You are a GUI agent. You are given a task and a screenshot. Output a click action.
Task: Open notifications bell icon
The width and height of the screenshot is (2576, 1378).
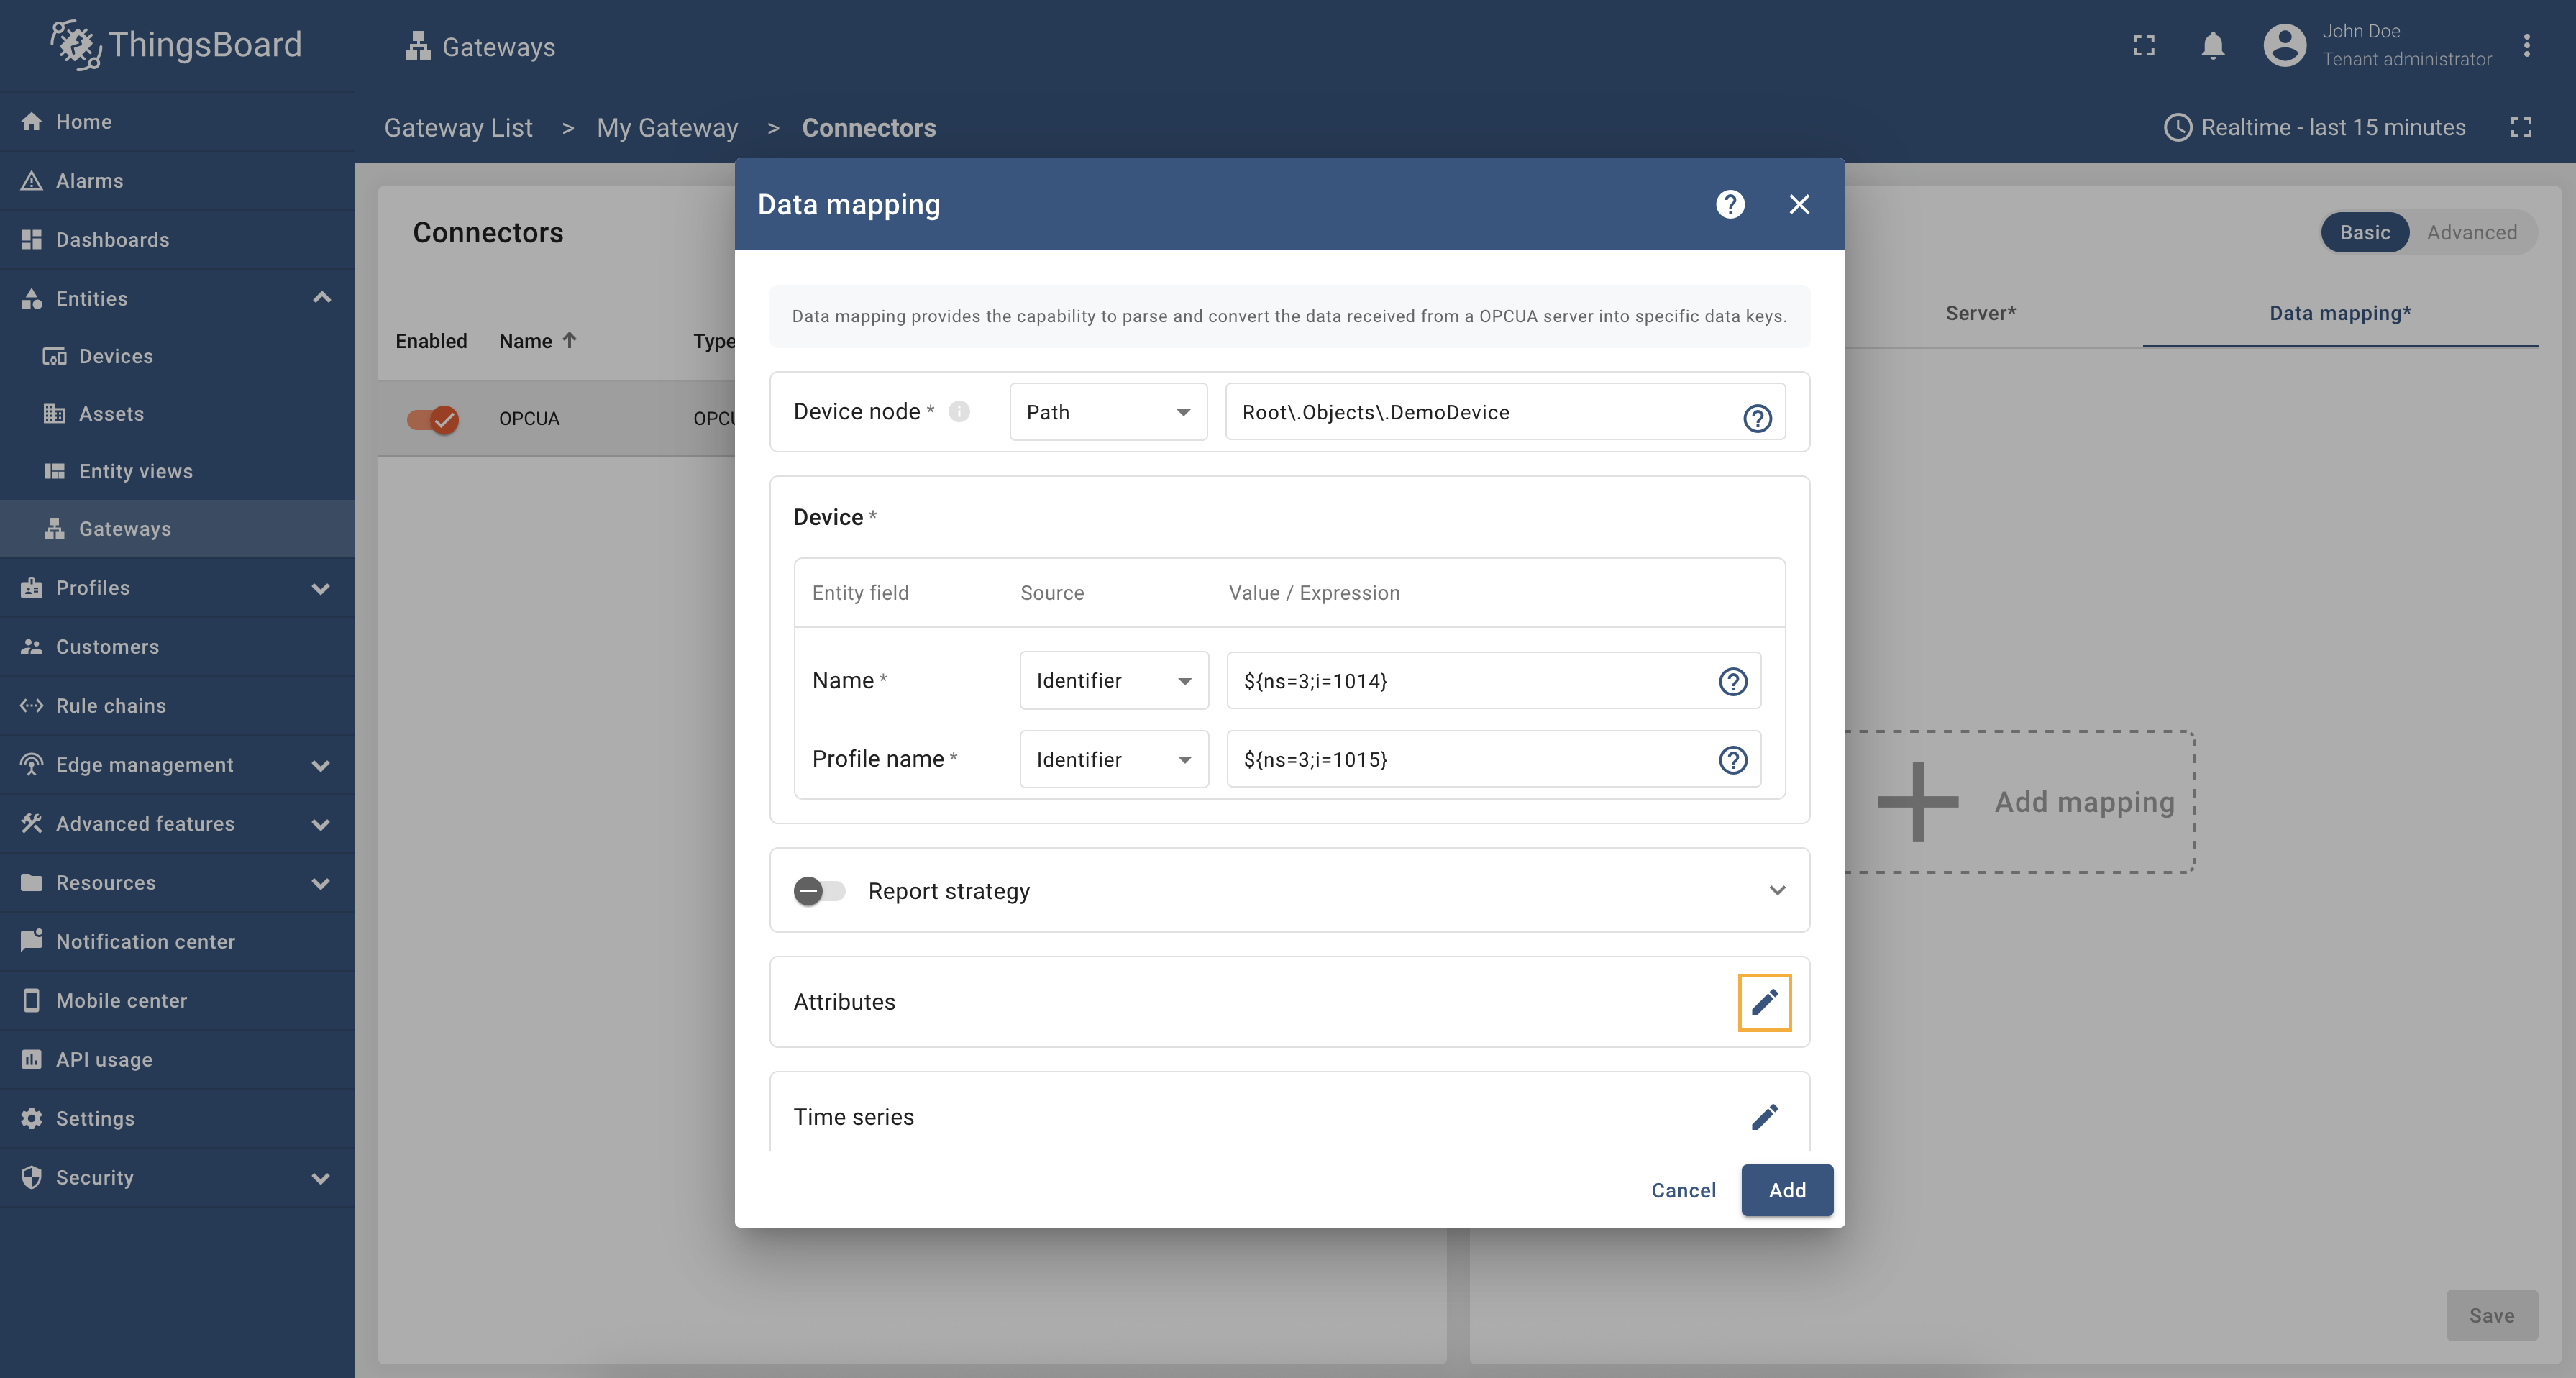[2212, 45]
